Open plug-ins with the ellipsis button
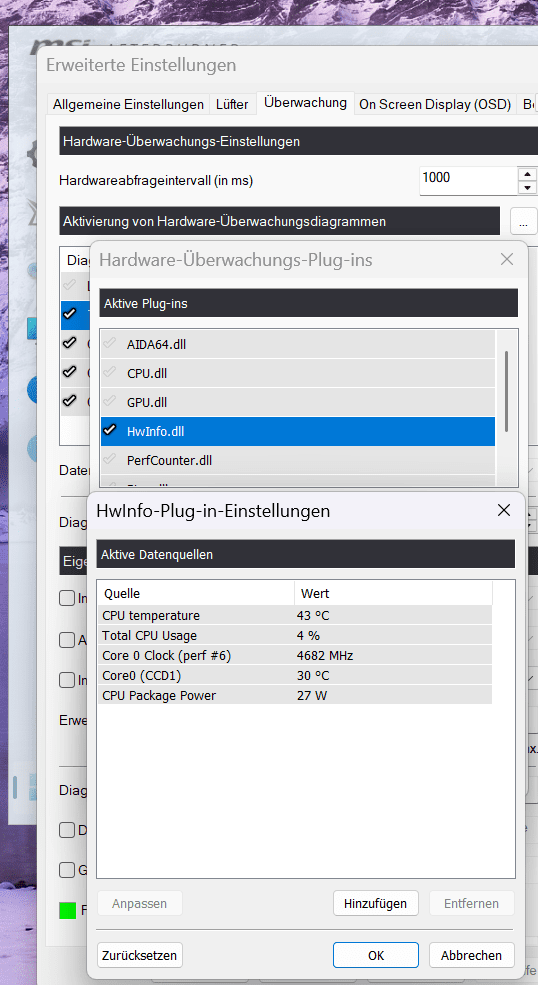Screen dimensions: 538x985 tap(524, 222)
